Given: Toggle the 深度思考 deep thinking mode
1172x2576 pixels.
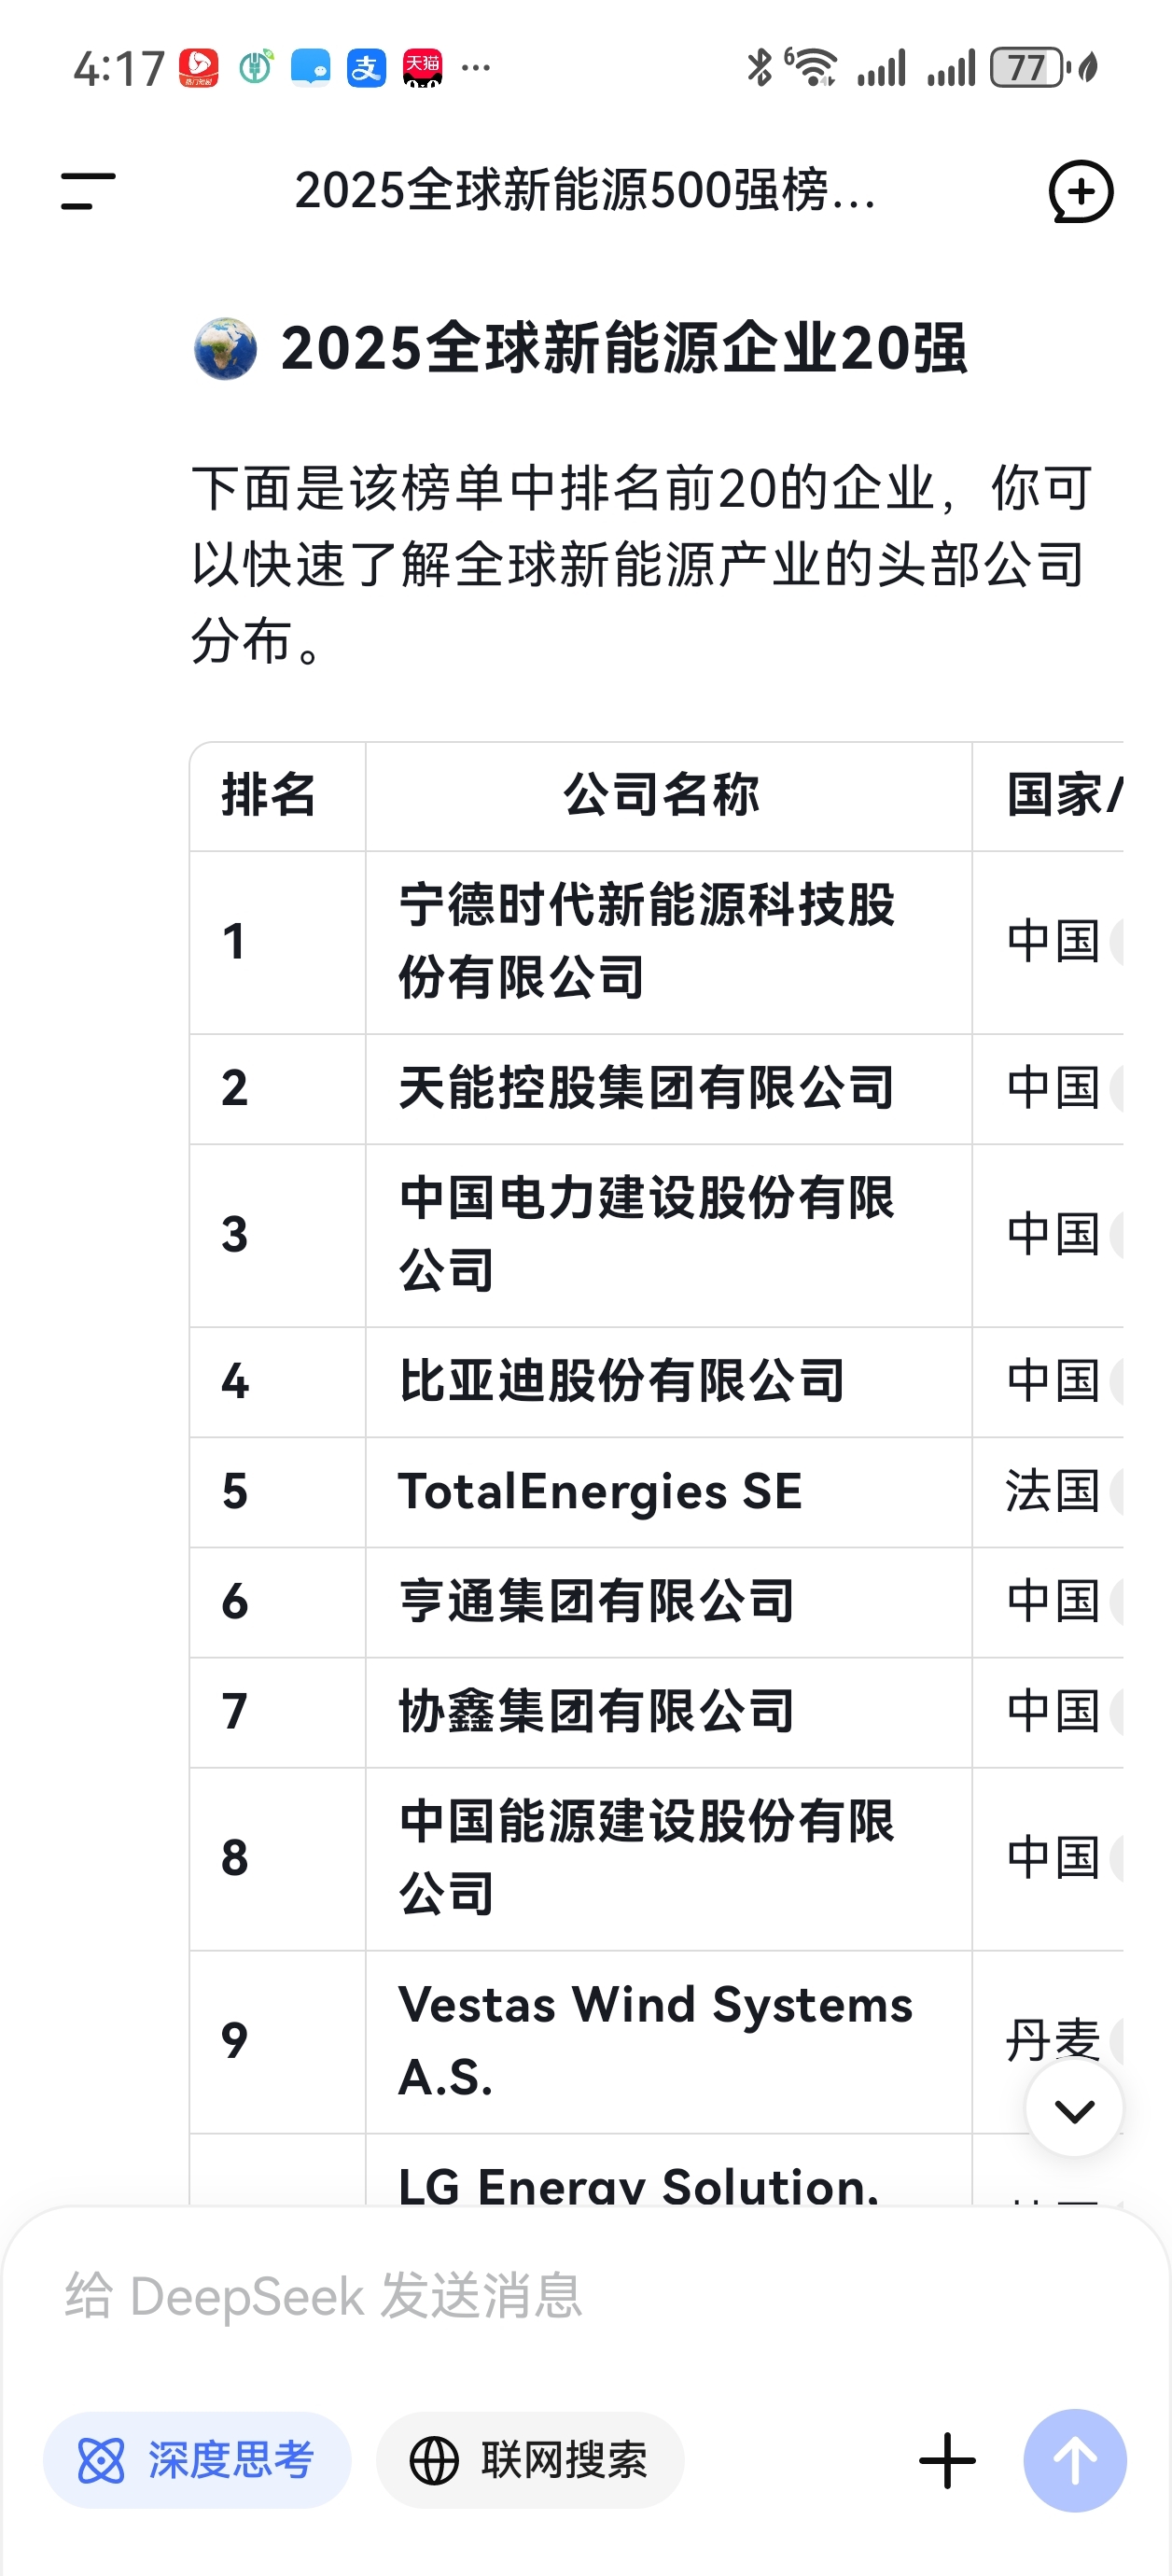Looking at the screenshot, I should (197, 2460).
